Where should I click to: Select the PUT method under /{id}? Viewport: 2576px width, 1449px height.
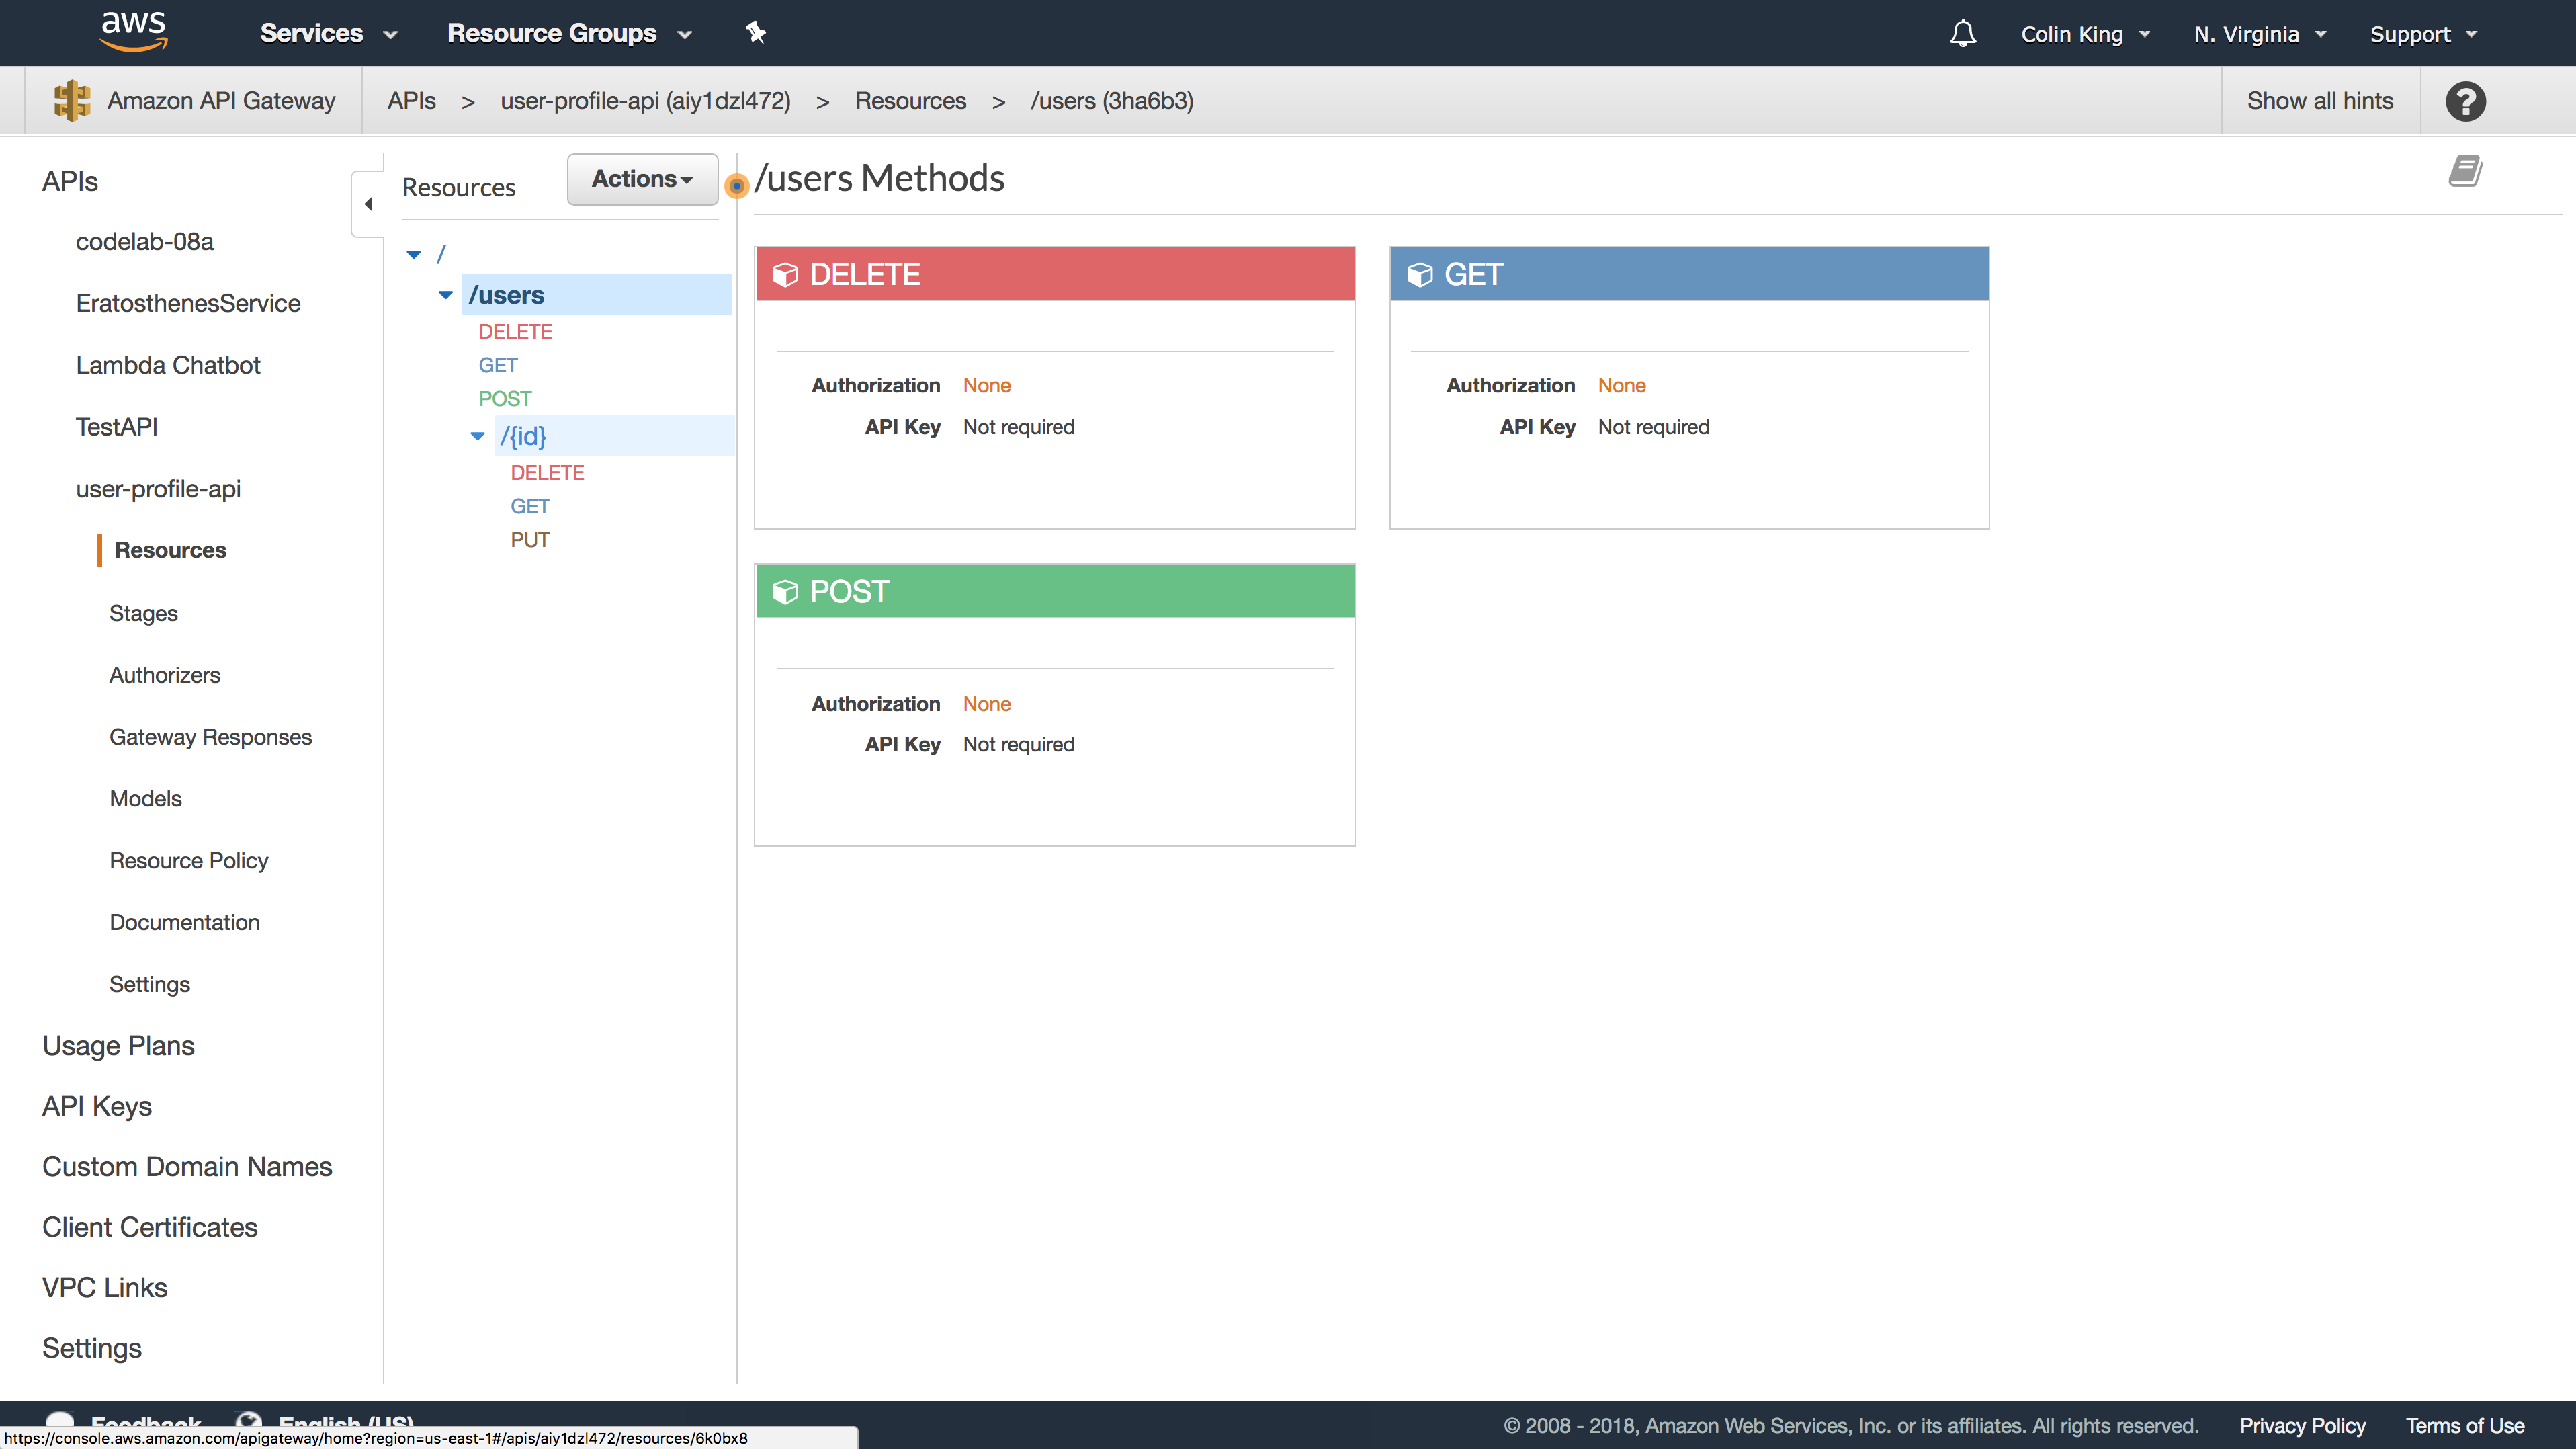(530, 540)
